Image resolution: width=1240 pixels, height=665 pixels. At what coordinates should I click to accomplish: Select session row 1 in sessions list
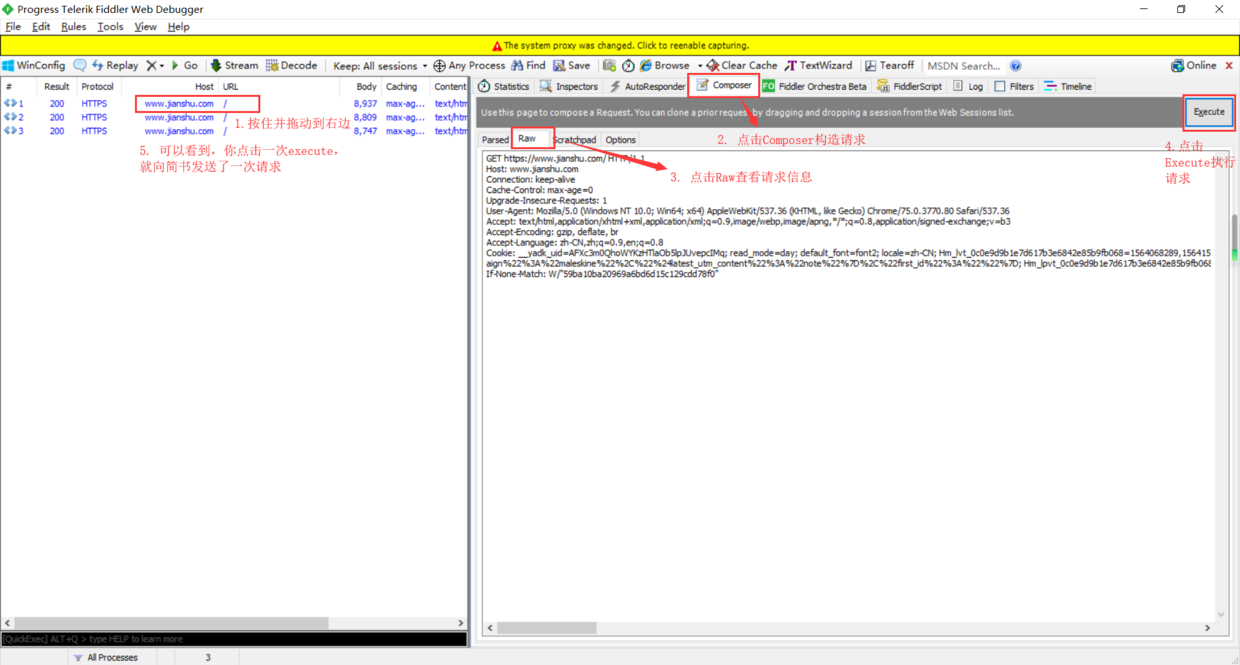tap(234, 104)
